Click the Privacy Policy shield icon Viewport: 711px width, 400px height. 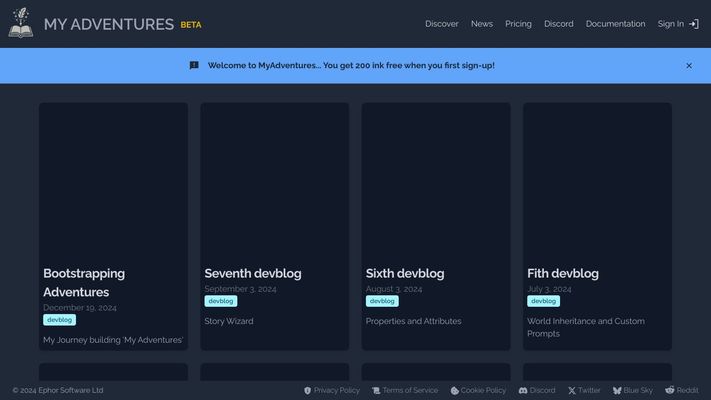[x=307, y=391]
